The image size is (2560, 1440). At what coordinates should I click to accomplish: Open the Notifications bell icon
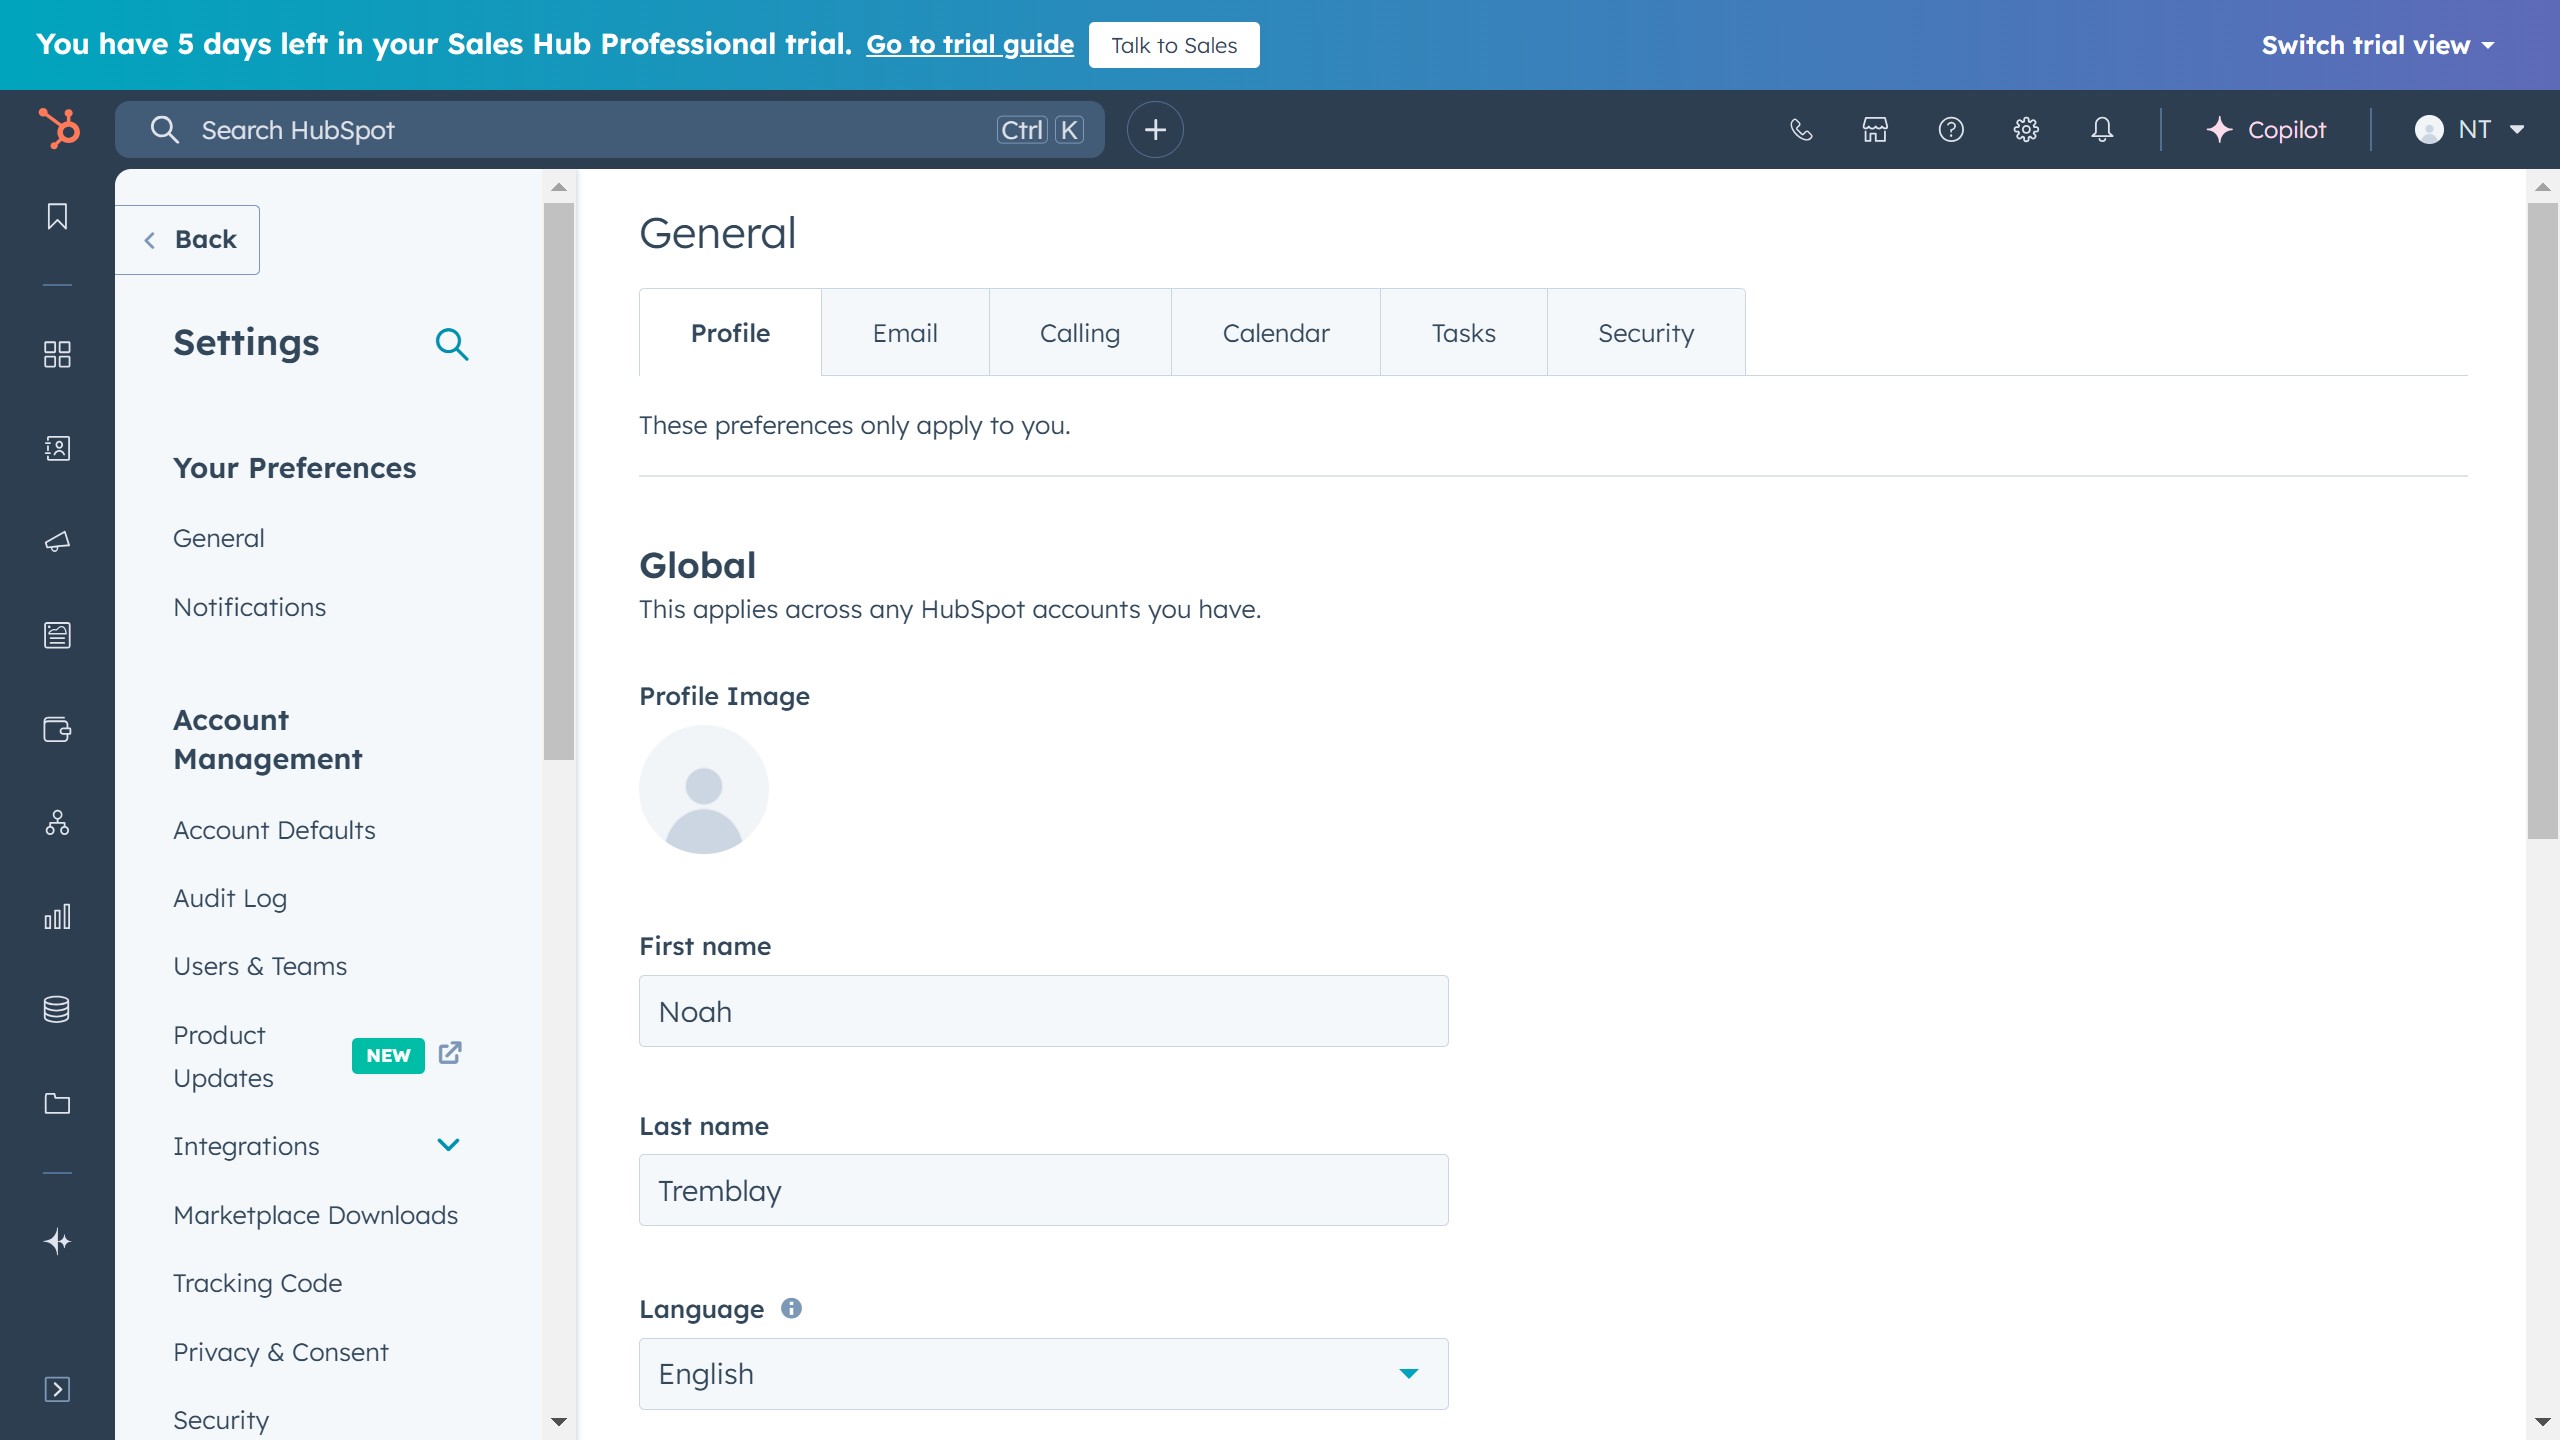click(x=2102, y=130)
